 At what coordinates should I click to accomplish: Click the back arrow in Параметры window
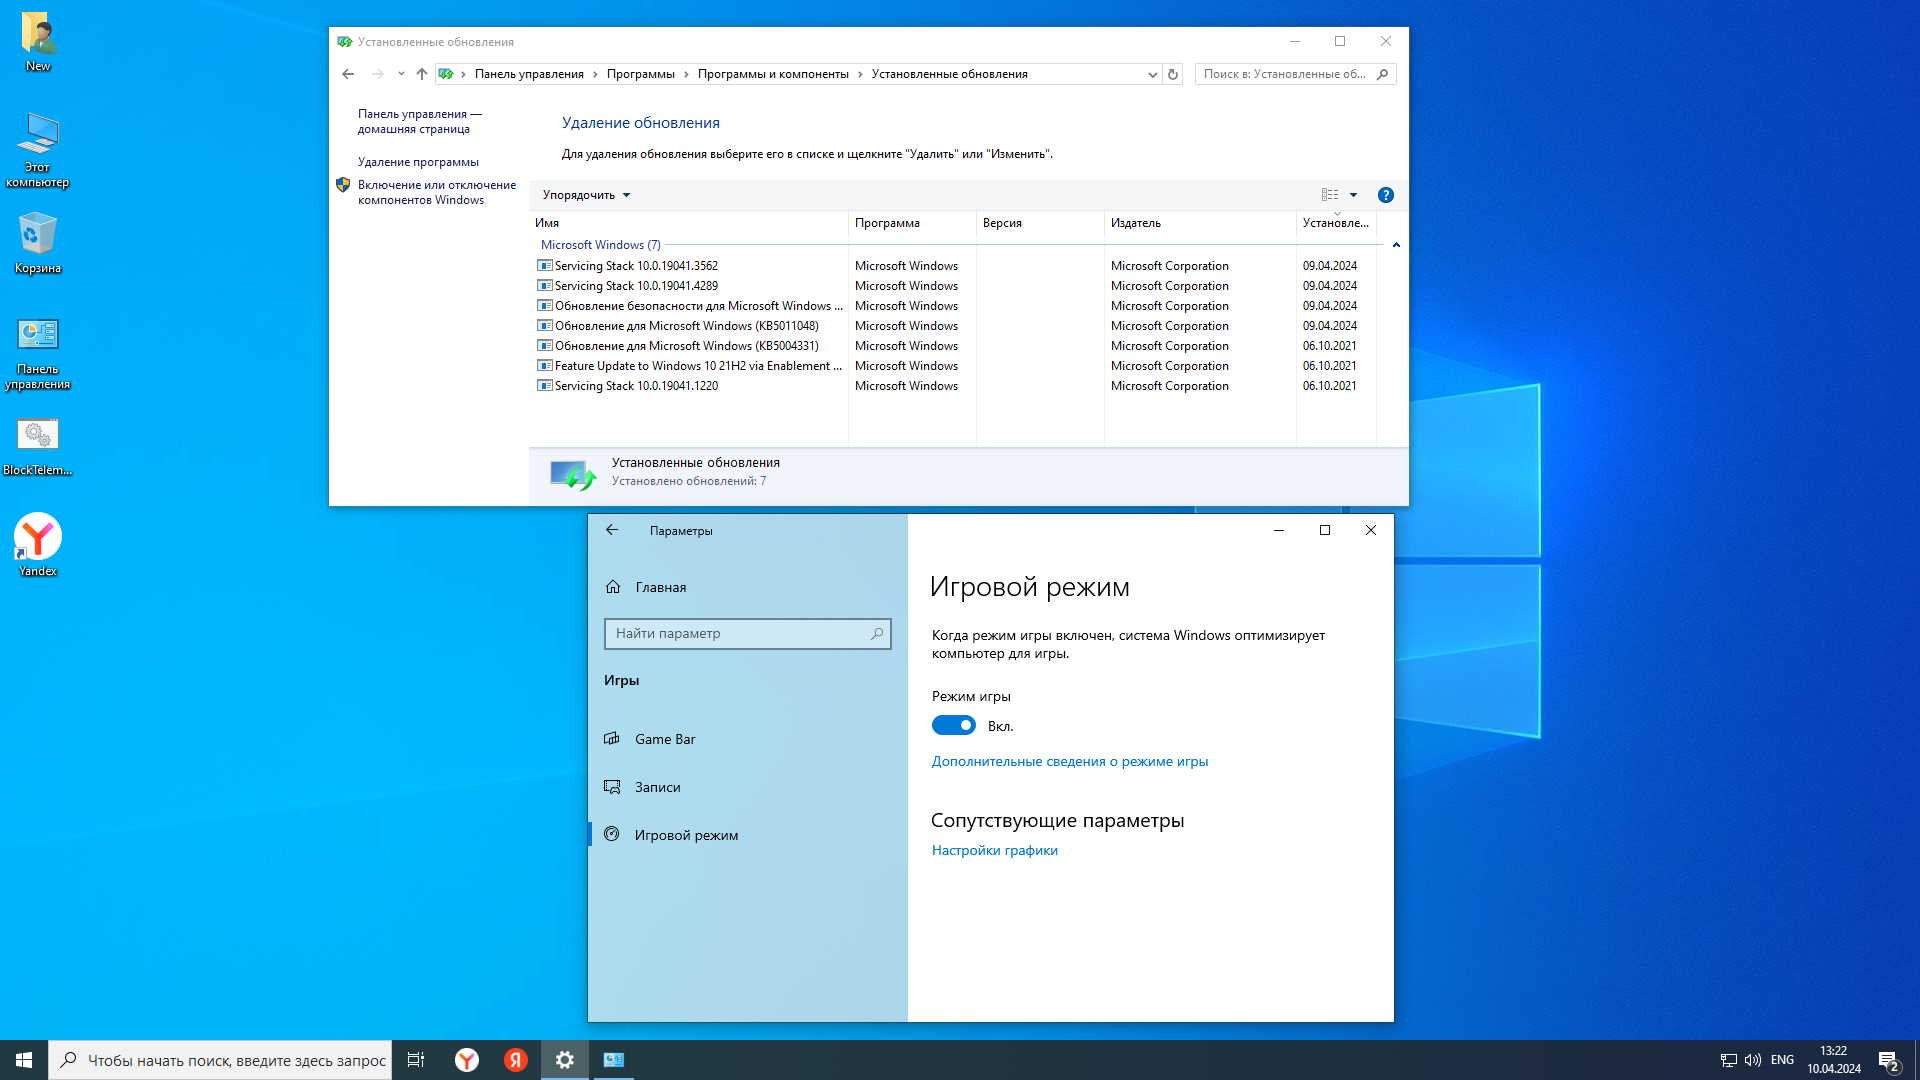tap(612, 530)
